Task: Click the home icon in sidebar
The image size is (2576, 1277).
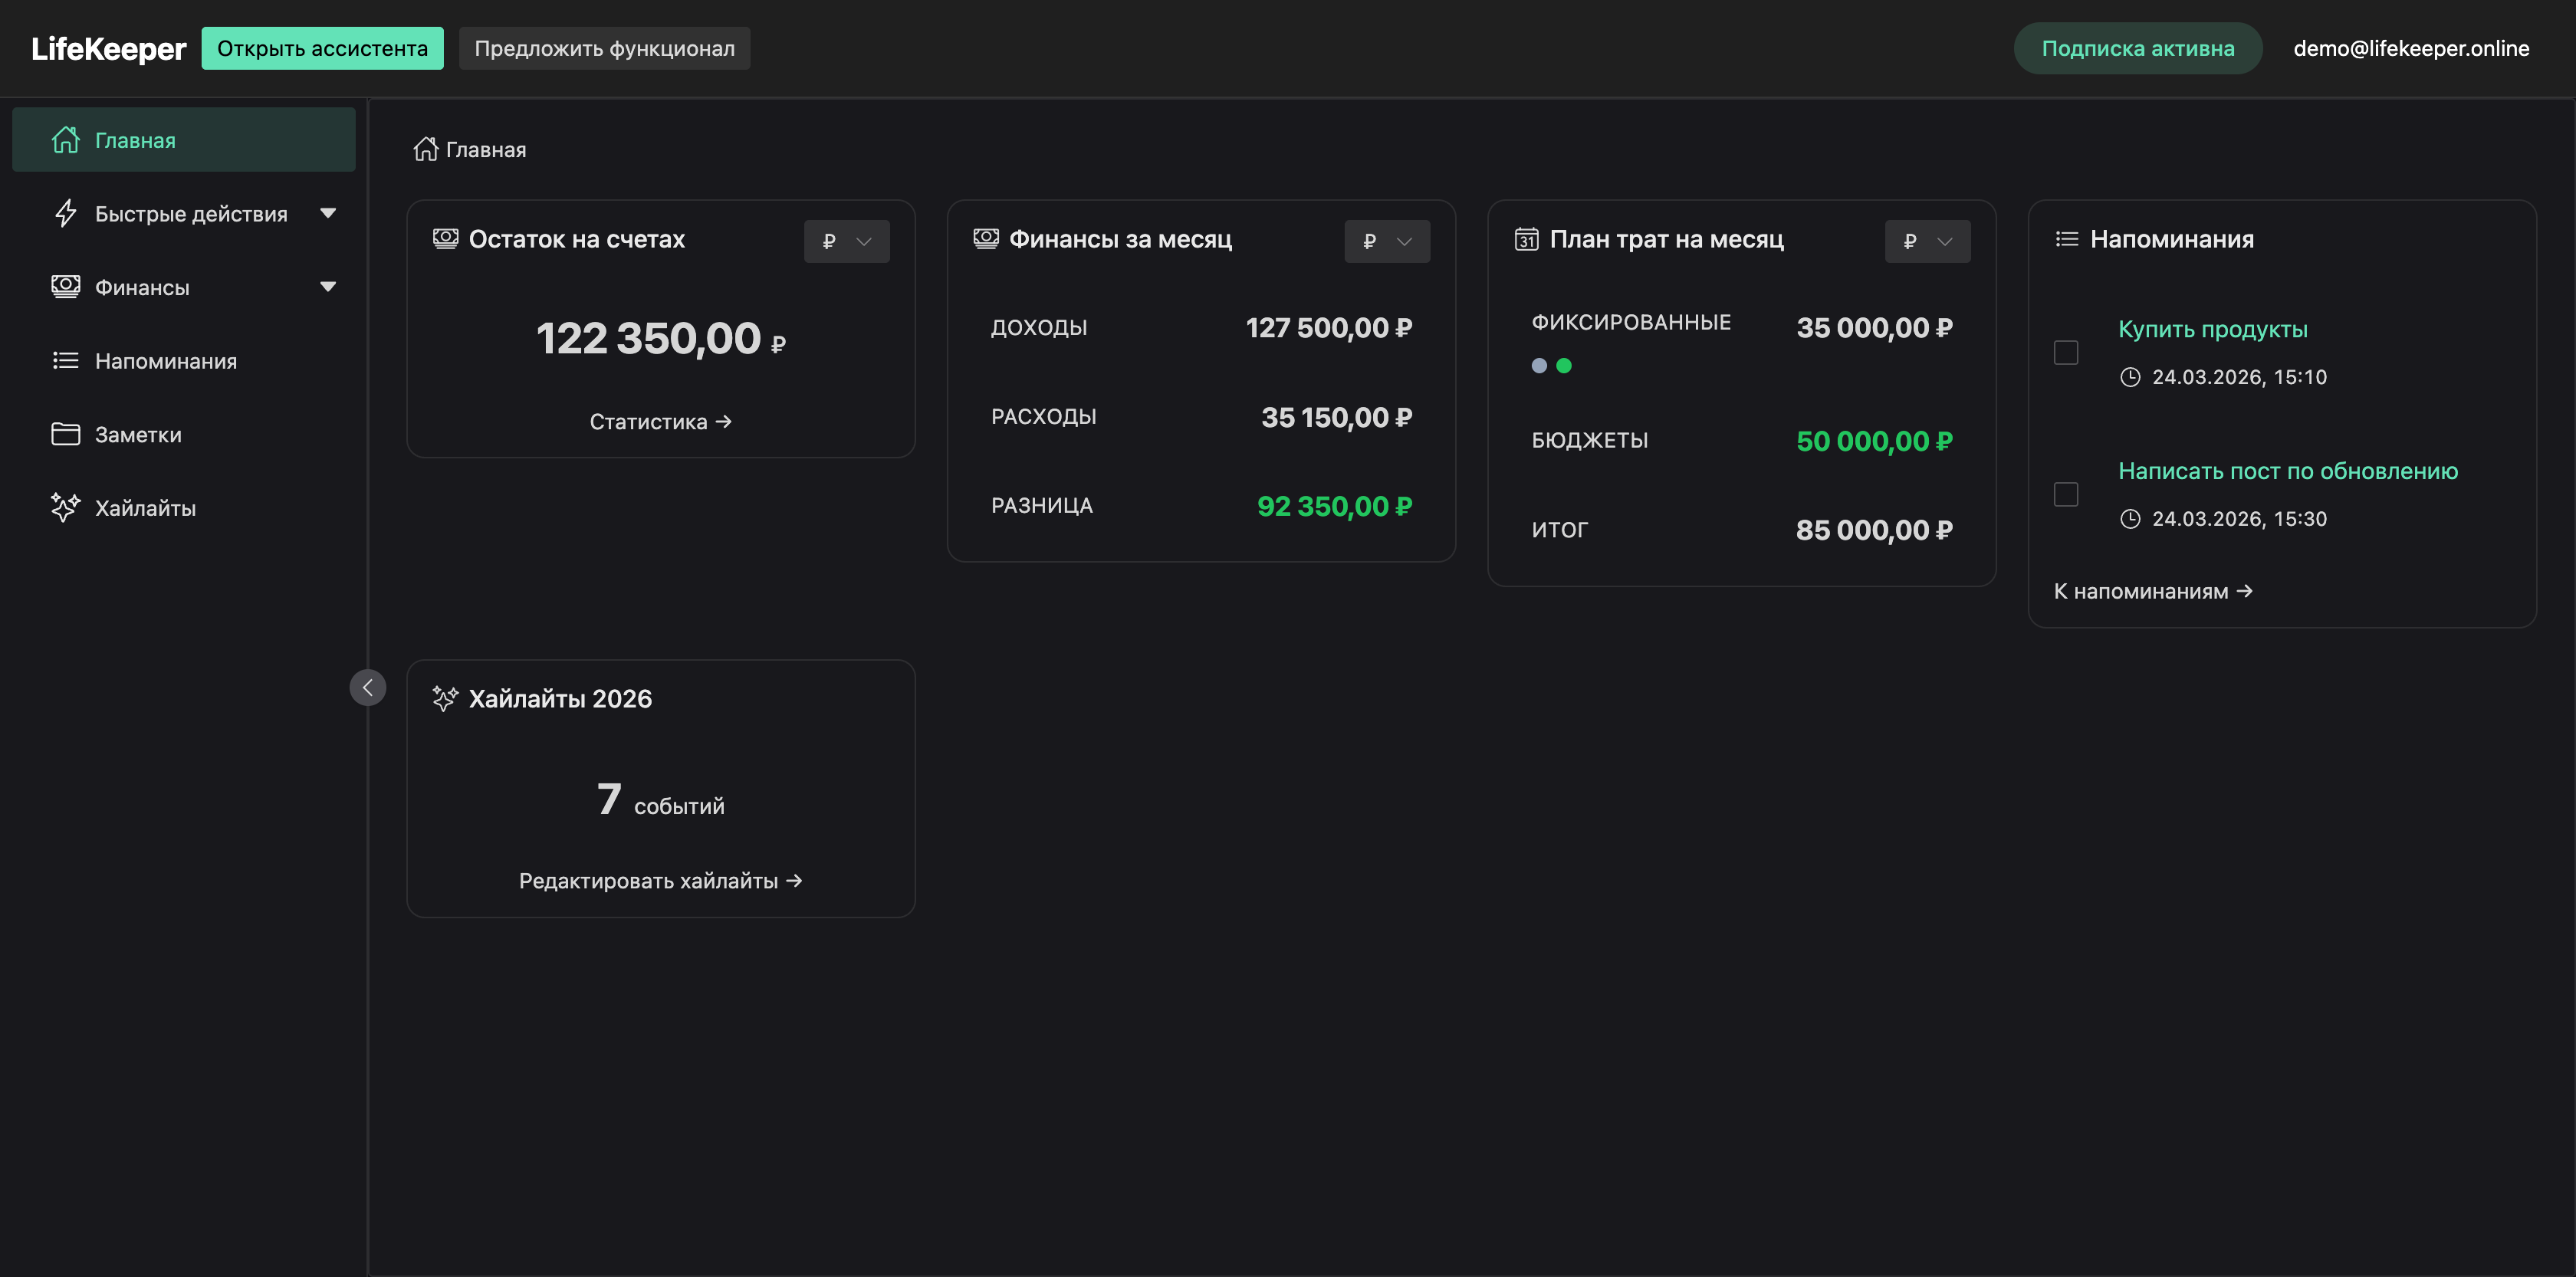Action: tap(65, 140)
